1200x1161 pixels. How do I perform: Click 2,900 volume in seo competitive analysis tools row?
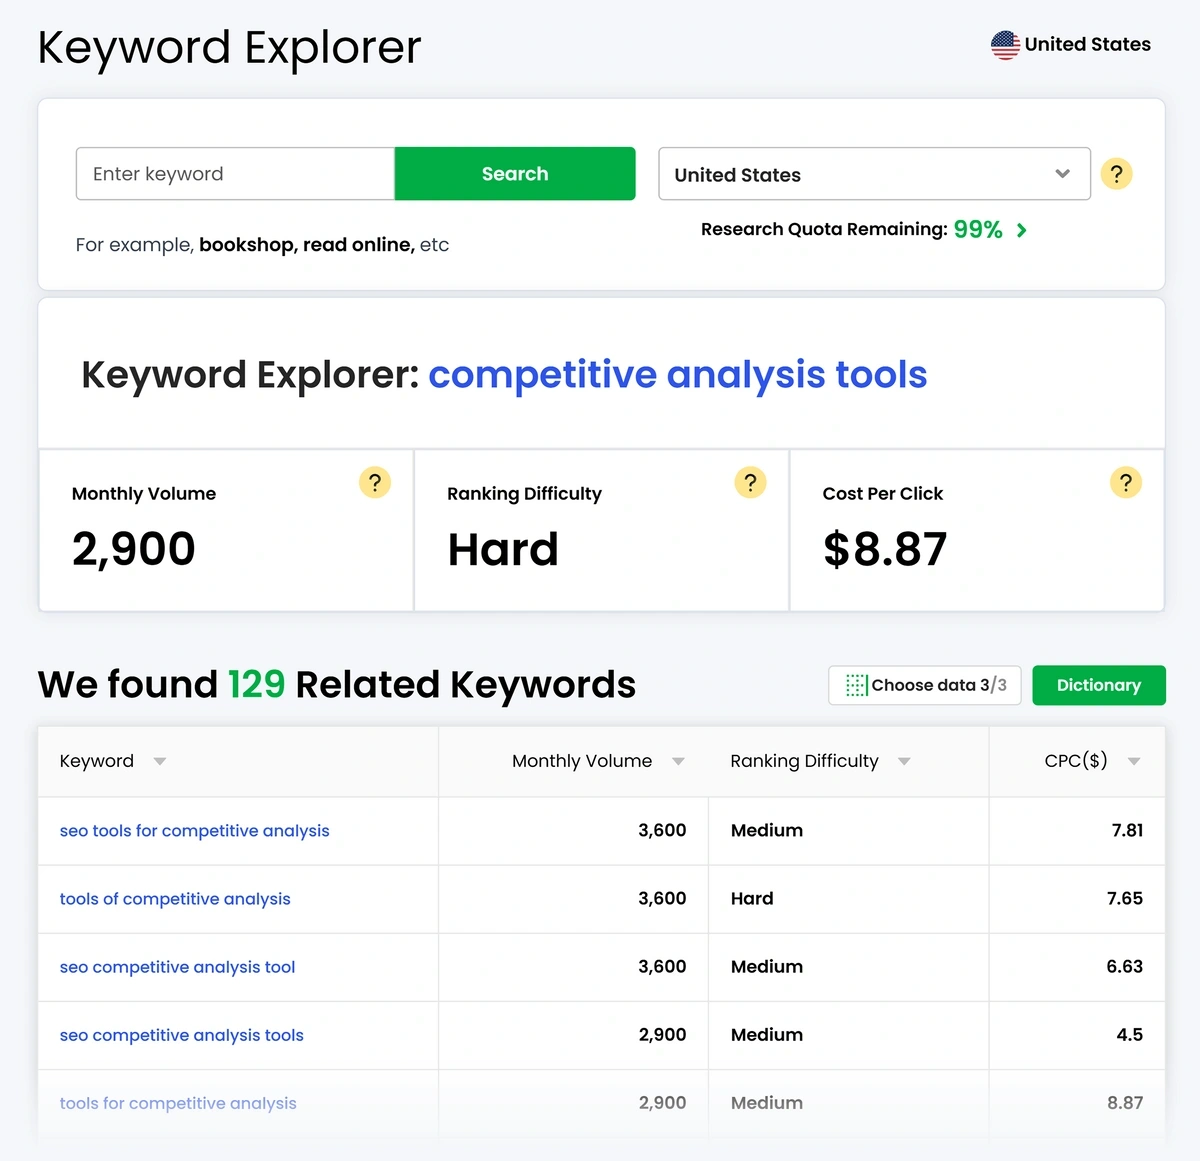tap(662, 1034)
